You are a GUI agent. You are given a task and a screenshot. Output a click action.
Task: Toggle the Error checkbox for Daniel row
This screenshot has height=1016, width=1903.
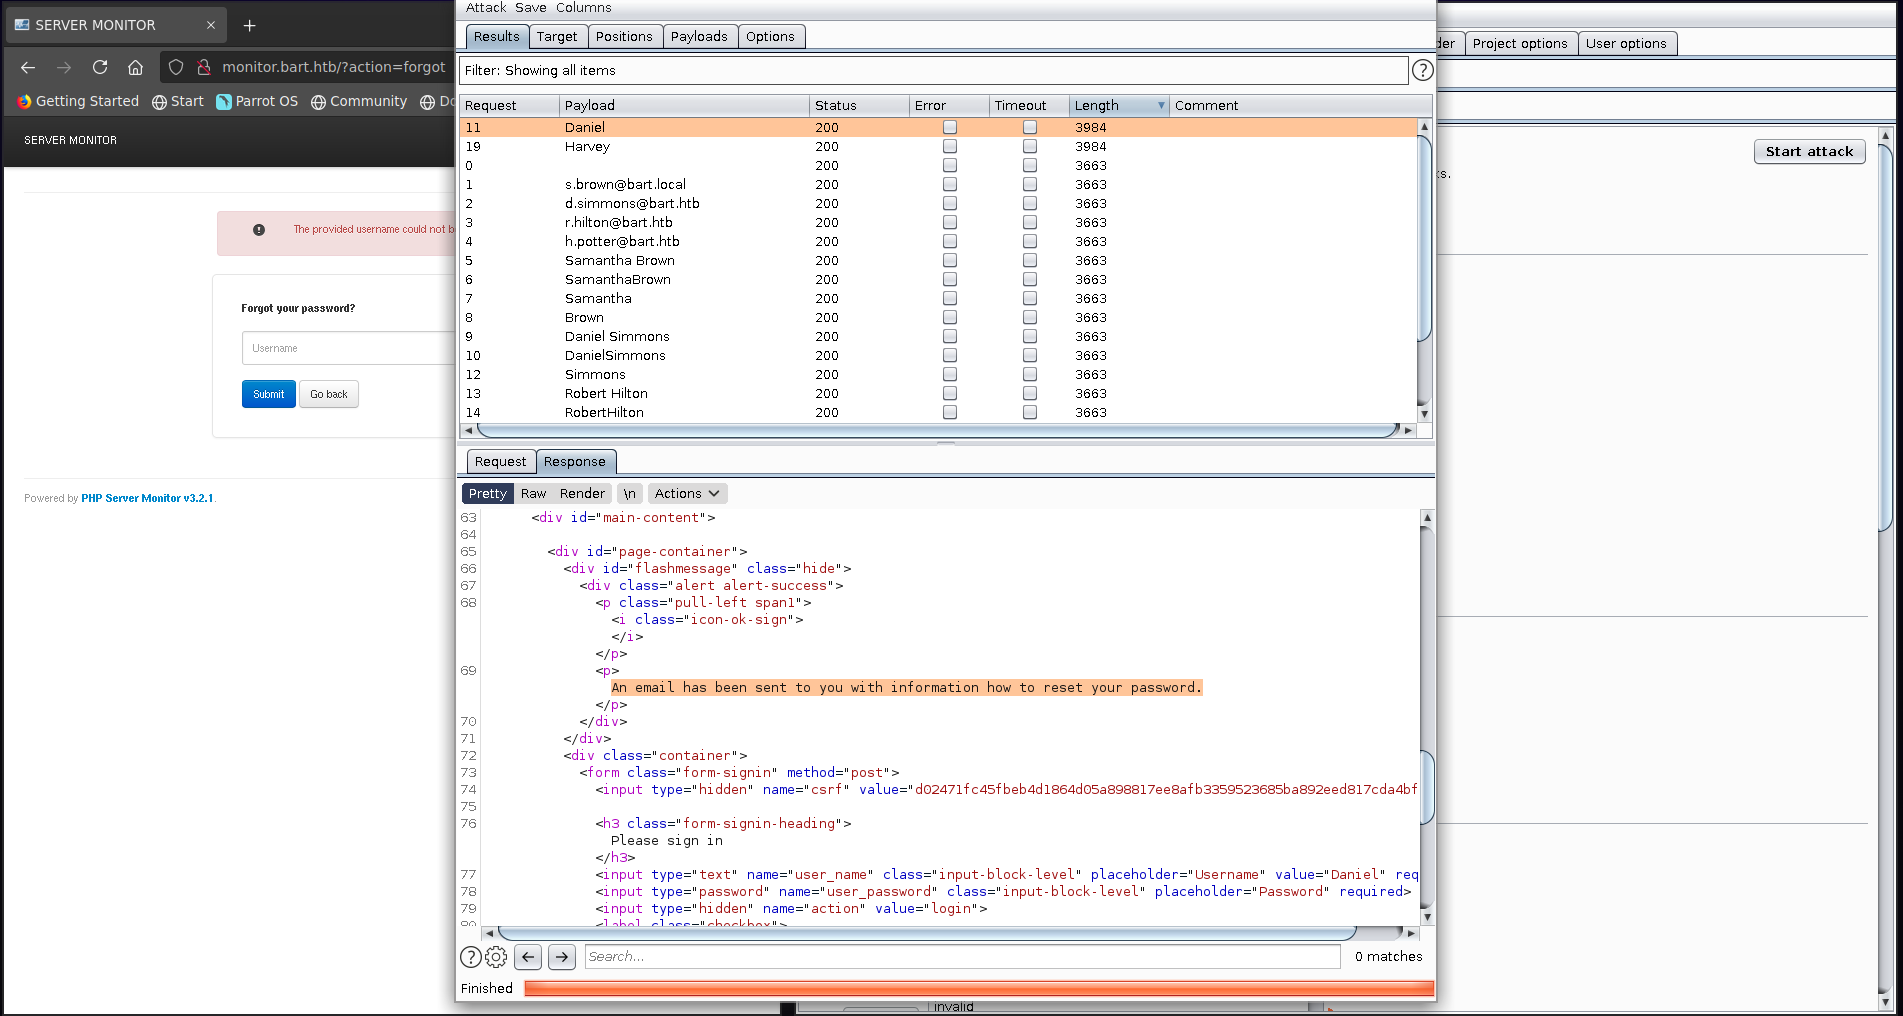(950, 127)
